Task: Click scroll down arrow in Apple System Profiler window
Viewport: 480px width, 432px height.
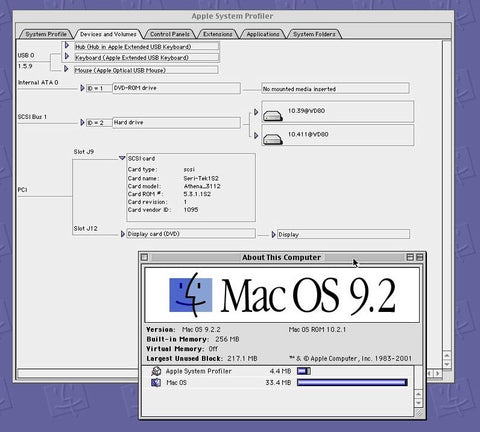Action: click(x=447, y=363)
